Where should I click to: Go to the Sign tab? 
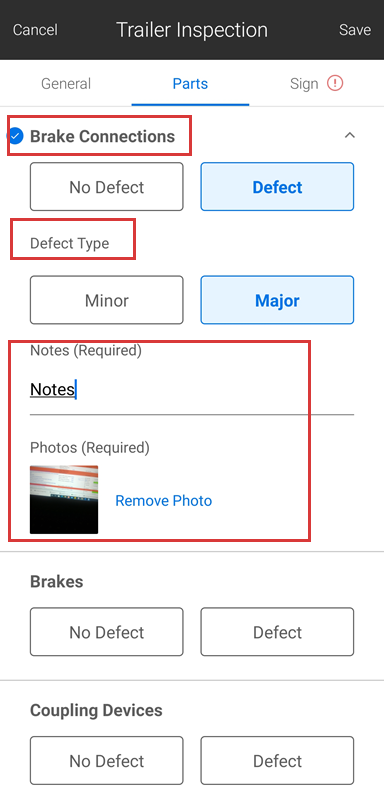[316, 83]
